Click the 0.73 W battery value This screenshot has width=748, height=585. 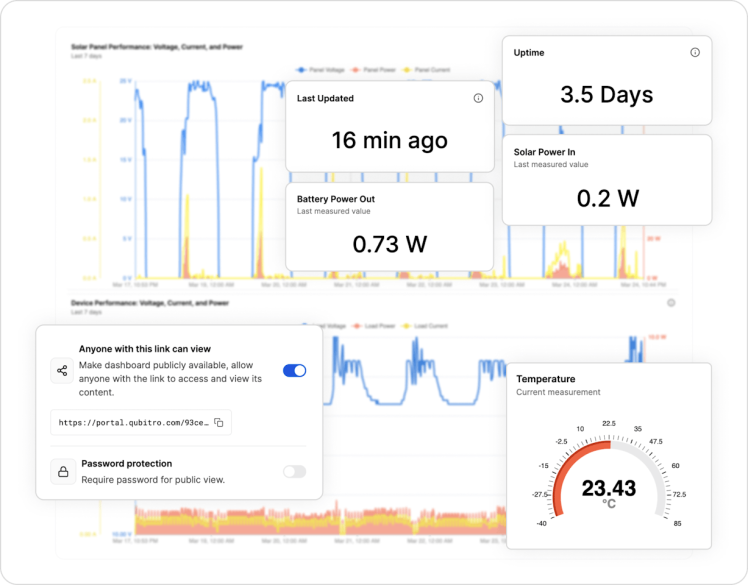389,244
